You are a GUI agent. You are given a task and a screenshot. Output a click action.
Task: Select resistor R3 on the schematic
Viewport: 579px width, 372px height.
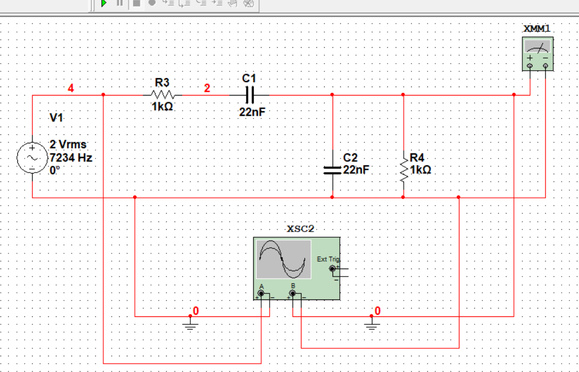click(162, 95)
